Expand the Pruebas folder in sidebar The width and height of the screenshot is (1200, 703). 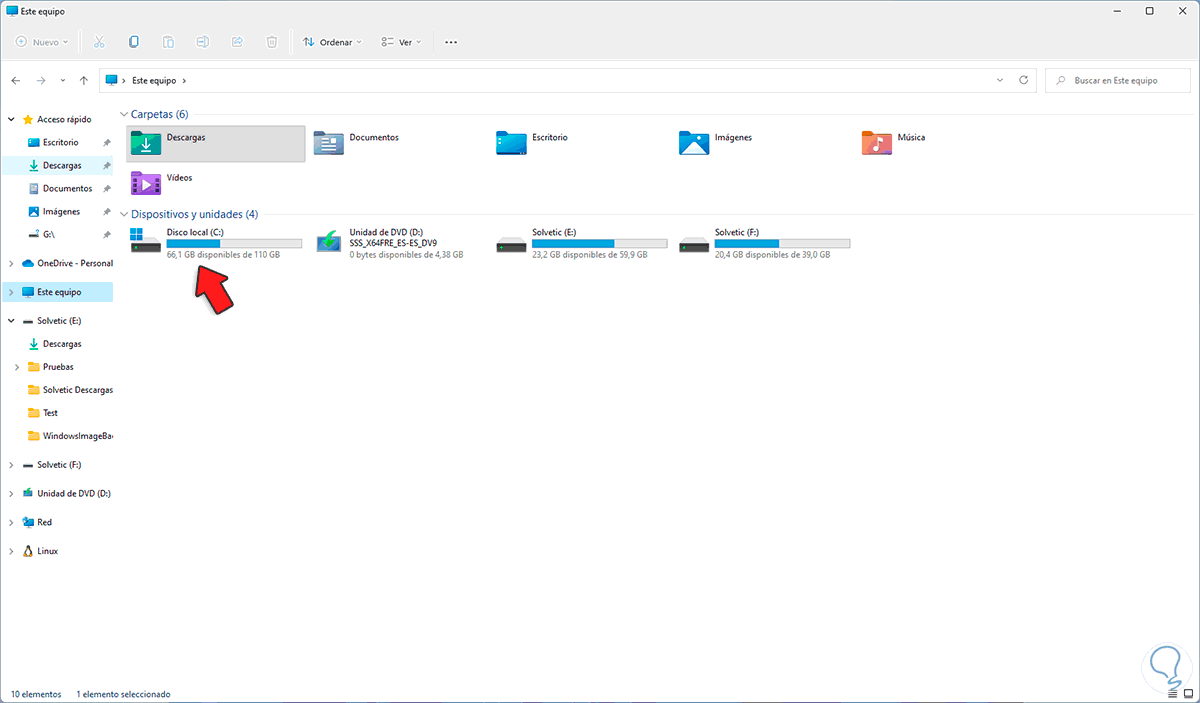[19, 367]
